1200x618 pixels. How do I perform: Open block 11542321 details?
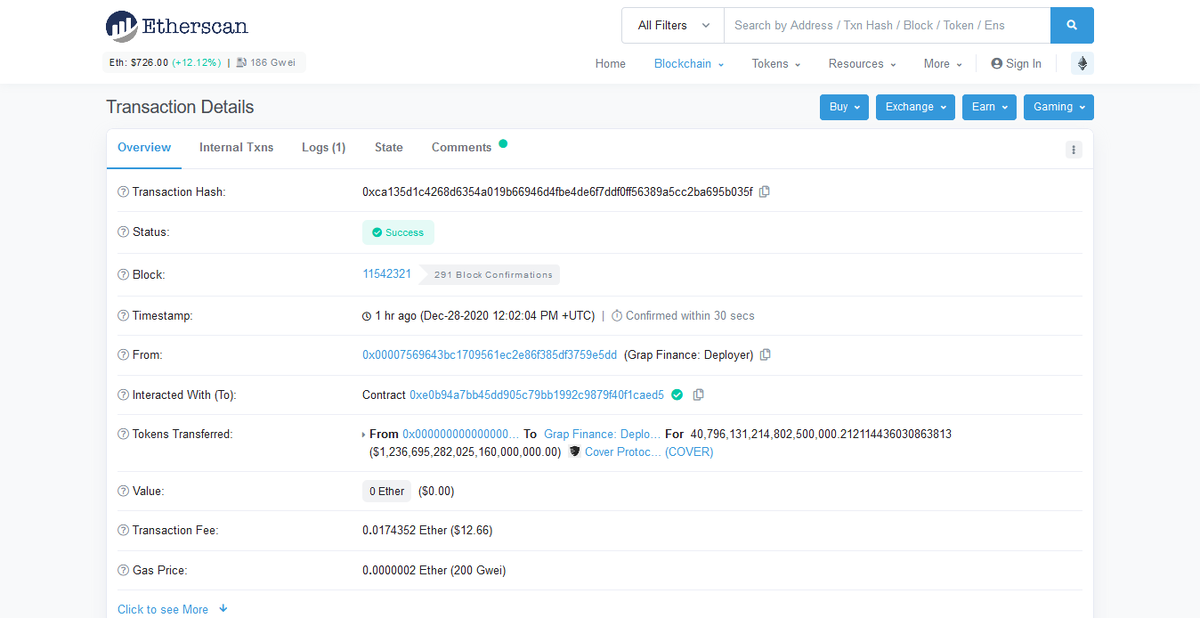(x=387, y=274)
